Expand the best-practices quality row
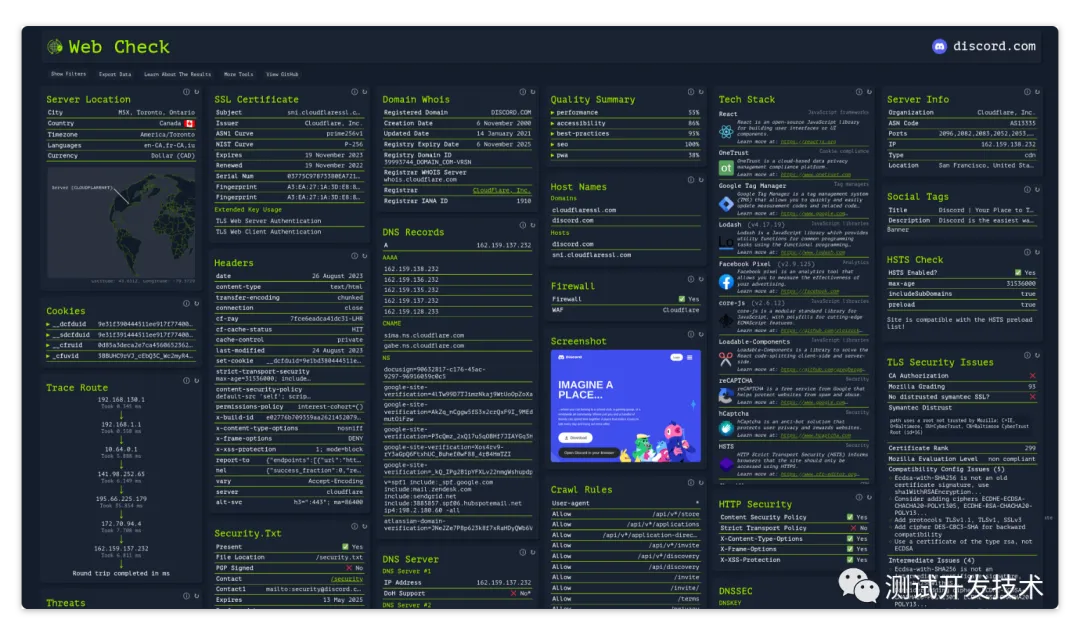The width and height of the screenshot is (1080, 635). [625, 134]
